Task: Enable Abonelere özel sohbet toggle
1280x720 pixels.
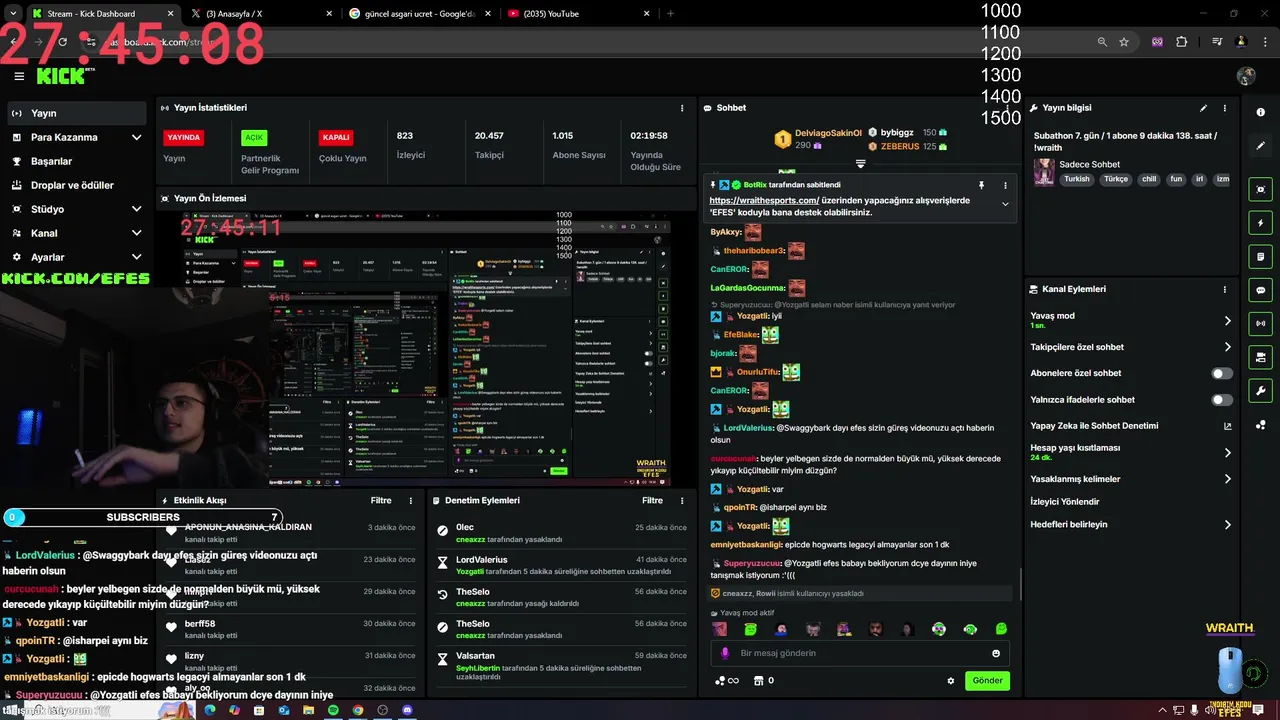Action: (1222, 373)
